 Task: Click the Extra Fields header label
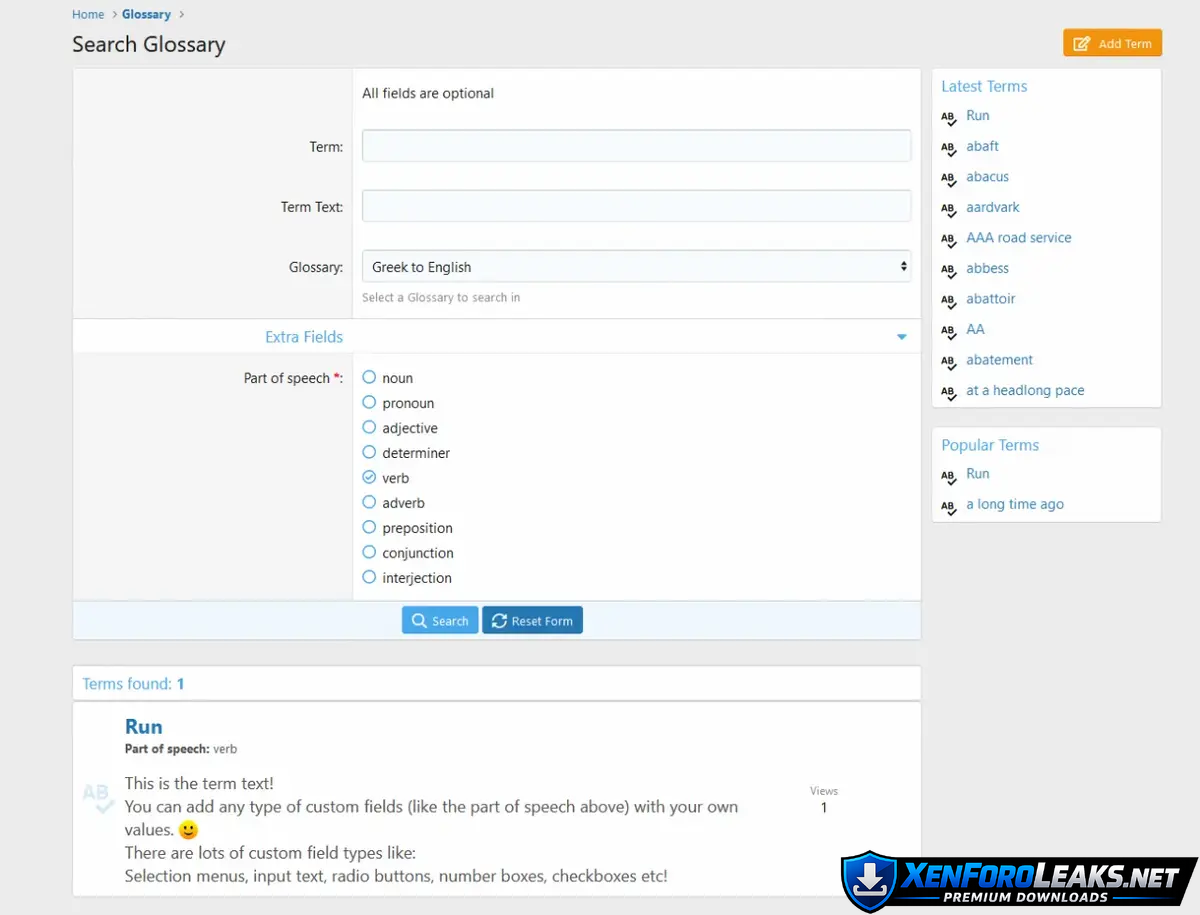tap(304, 337)
